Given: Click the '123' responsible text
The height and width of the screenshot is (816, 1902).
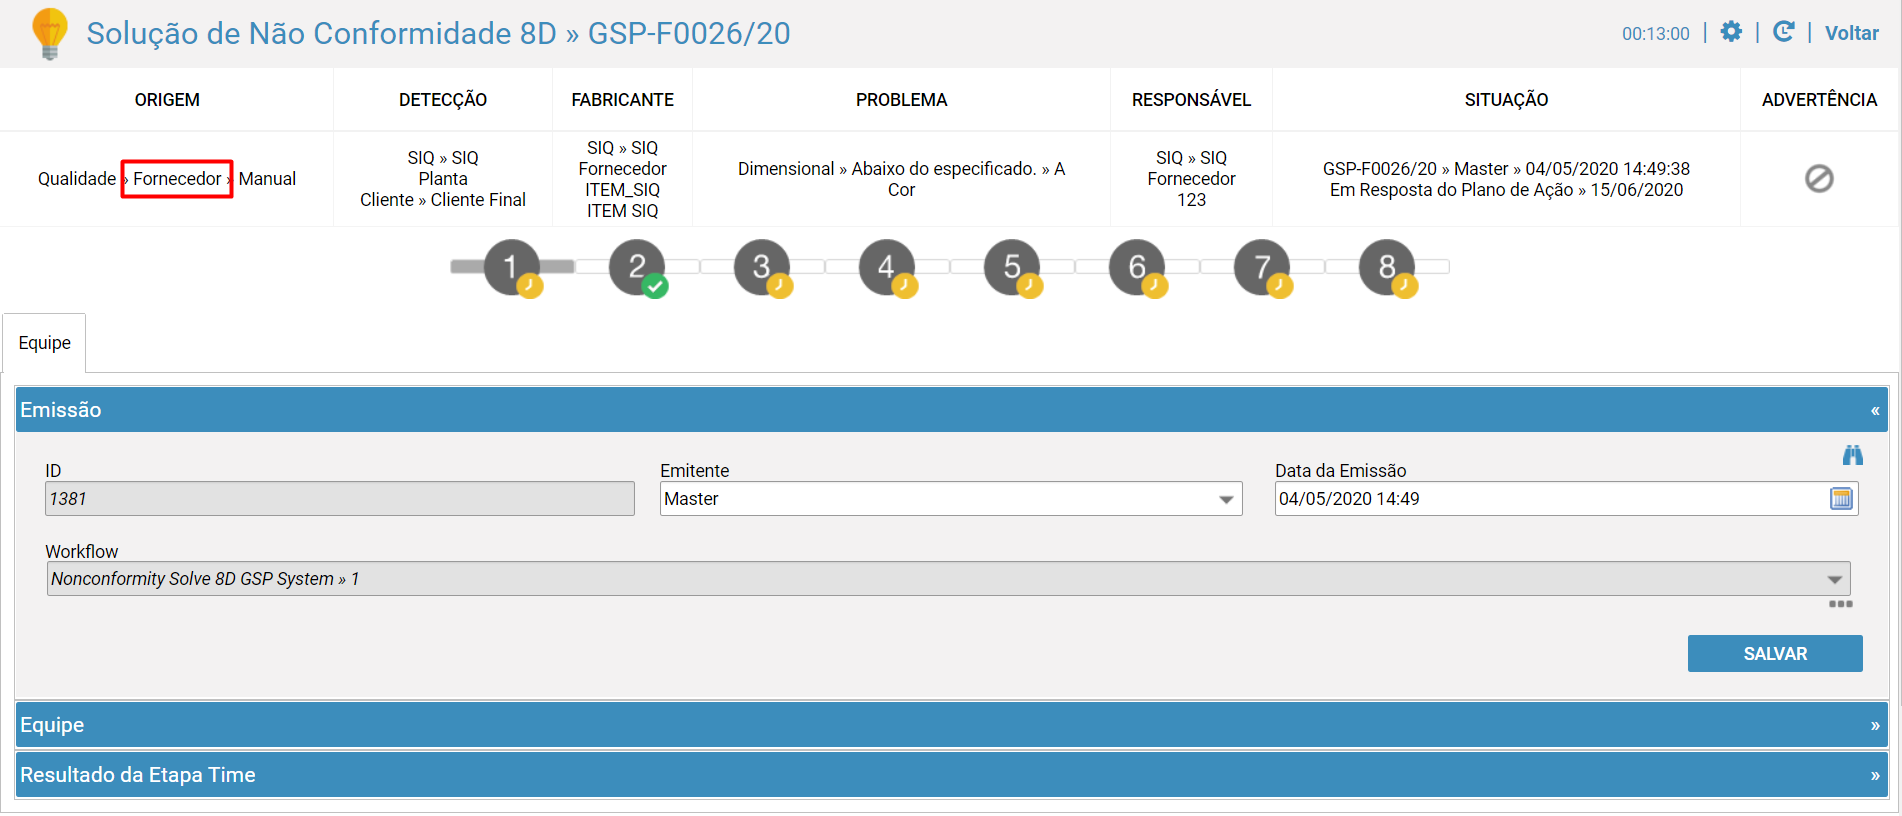Looking at the screenshot, I should pos(1191,200).
